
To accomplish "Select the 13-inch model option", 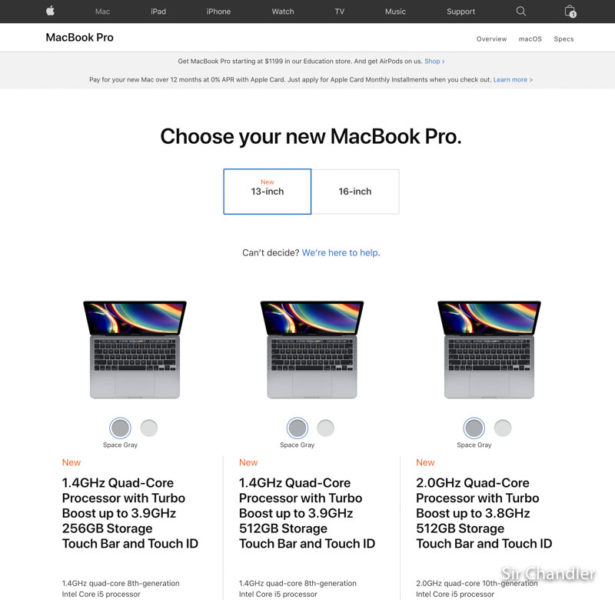I will pos(267,191).
